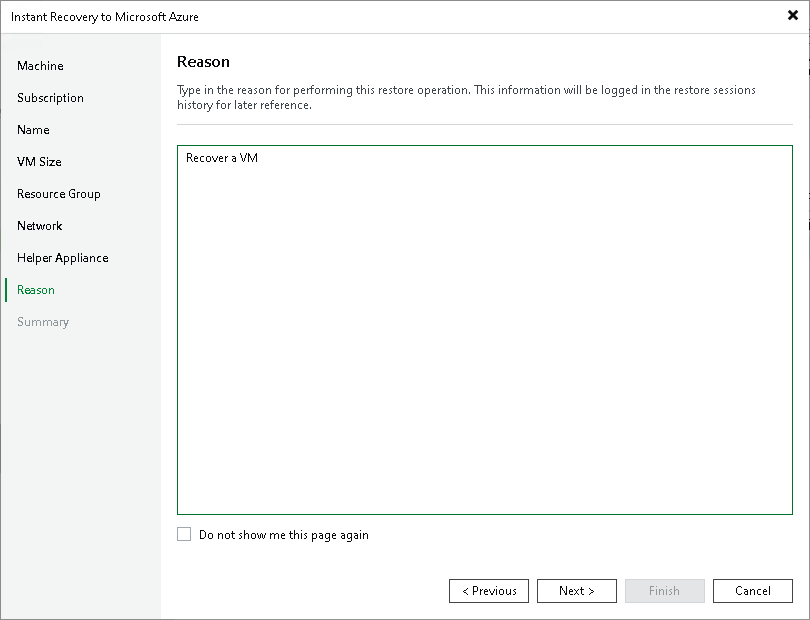Open the Subscription wizard step
810x620 pixels.
[x=51, y=98]
